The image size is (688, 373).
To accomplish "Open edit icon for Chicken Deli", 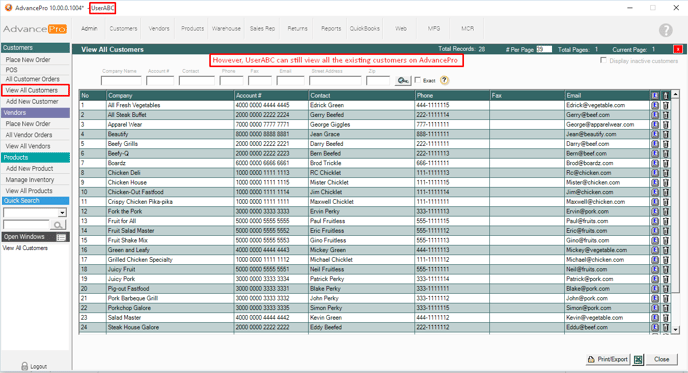I will 655,173.
